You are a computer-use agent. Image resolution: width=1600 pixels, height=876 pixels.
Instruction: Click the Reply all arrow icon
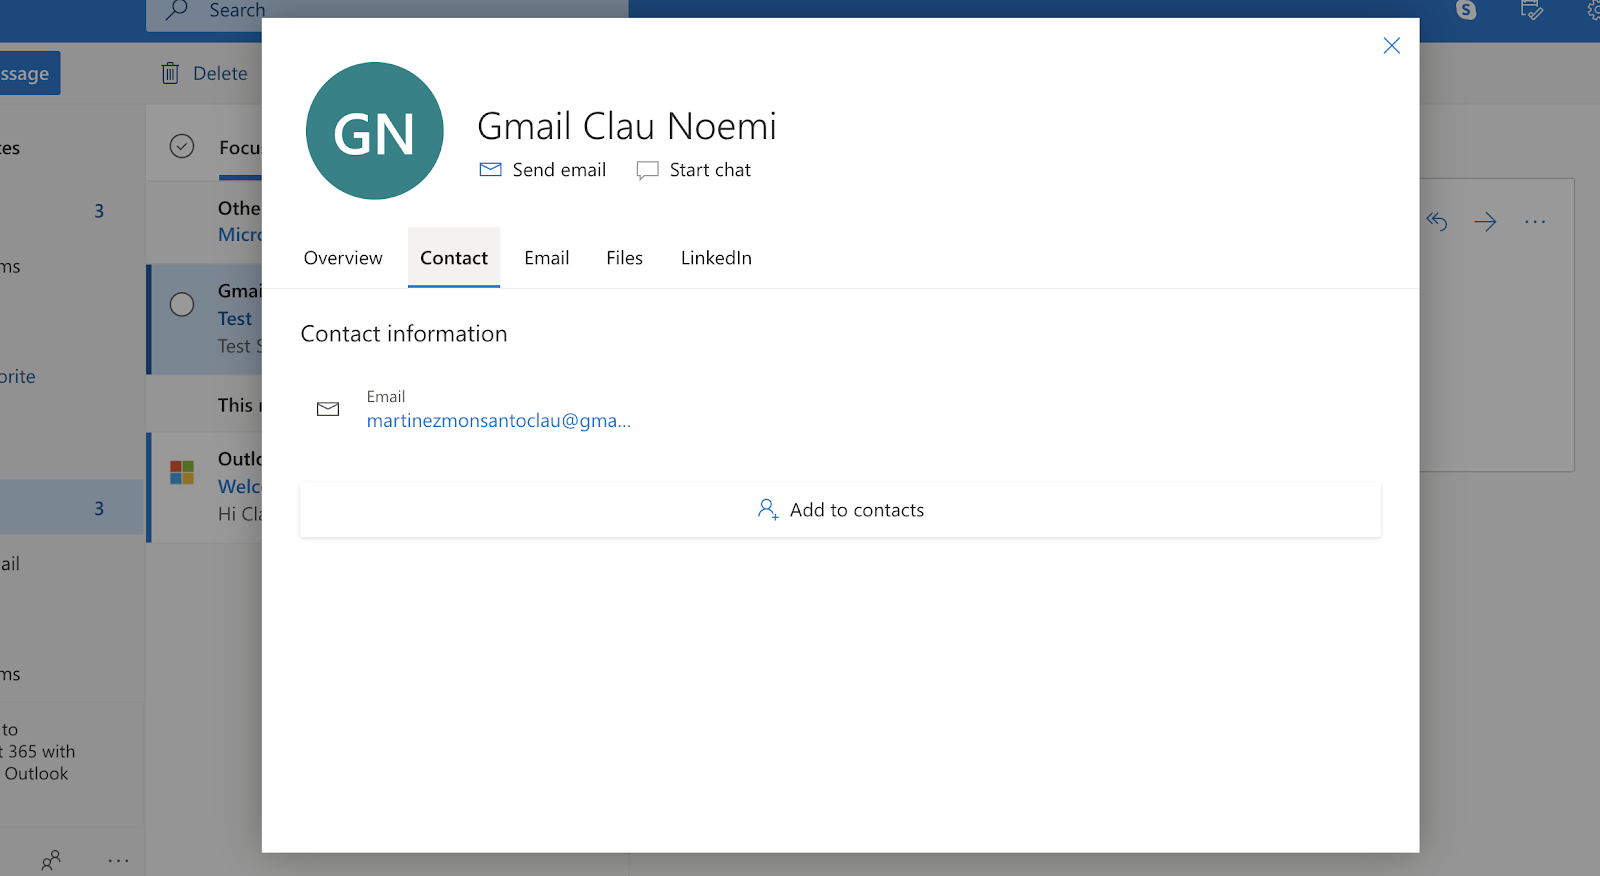[1437, 222]
